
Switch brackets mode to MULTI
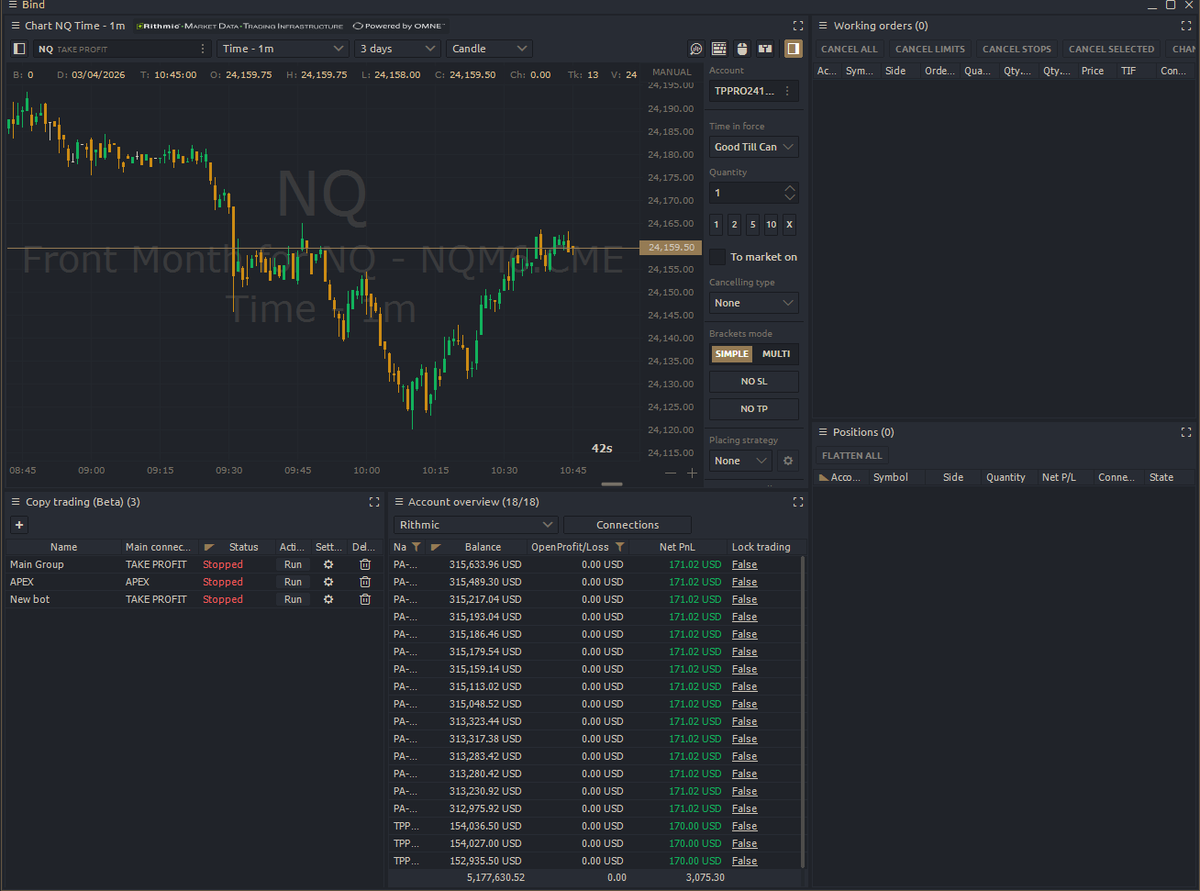776,354
